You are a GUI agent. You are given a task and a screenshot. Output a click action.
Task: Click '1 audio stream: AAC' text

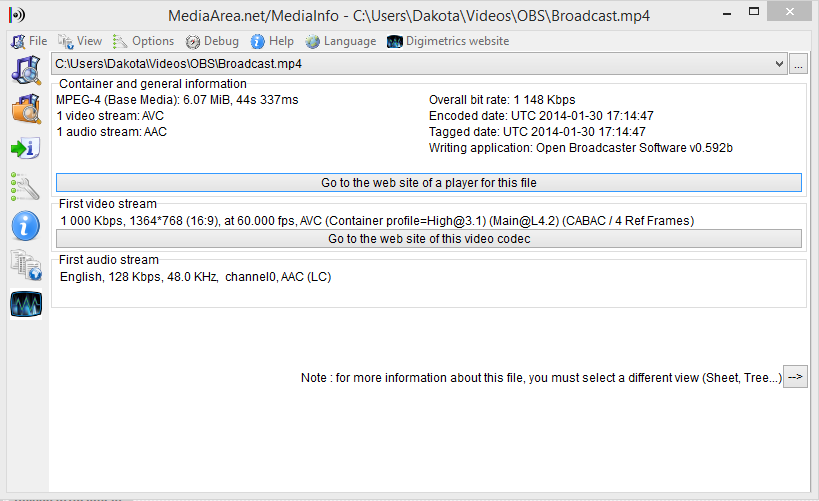[x=112, y=132]
